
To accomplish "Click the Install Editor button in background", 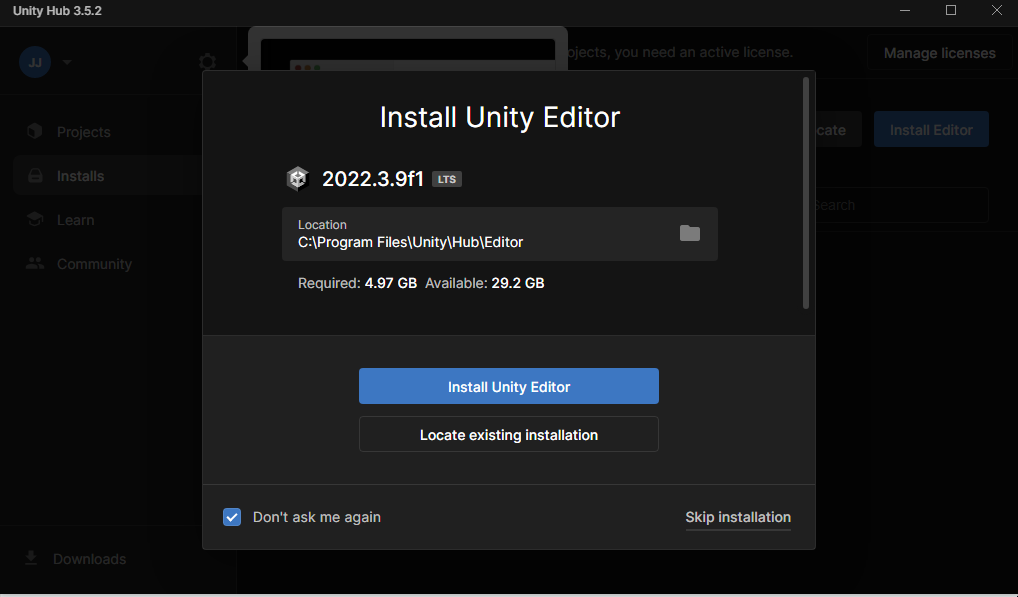I will coord(931,130).
